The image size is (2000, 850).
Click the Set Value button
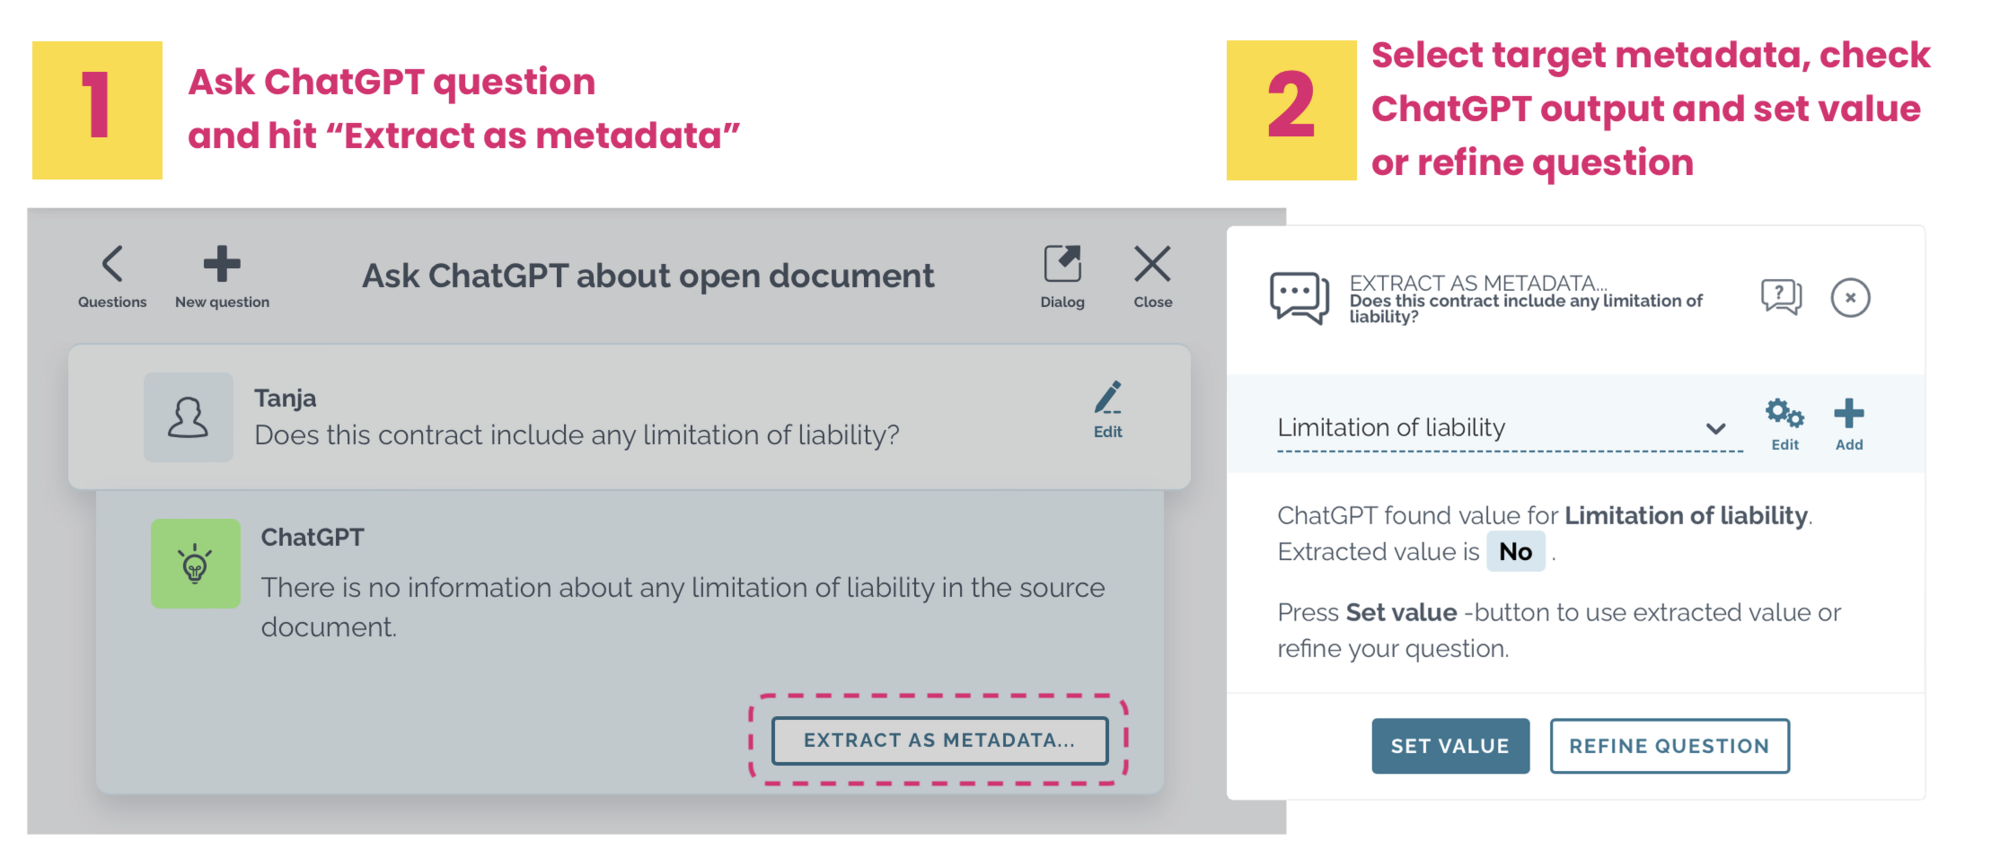(1450, 746)
